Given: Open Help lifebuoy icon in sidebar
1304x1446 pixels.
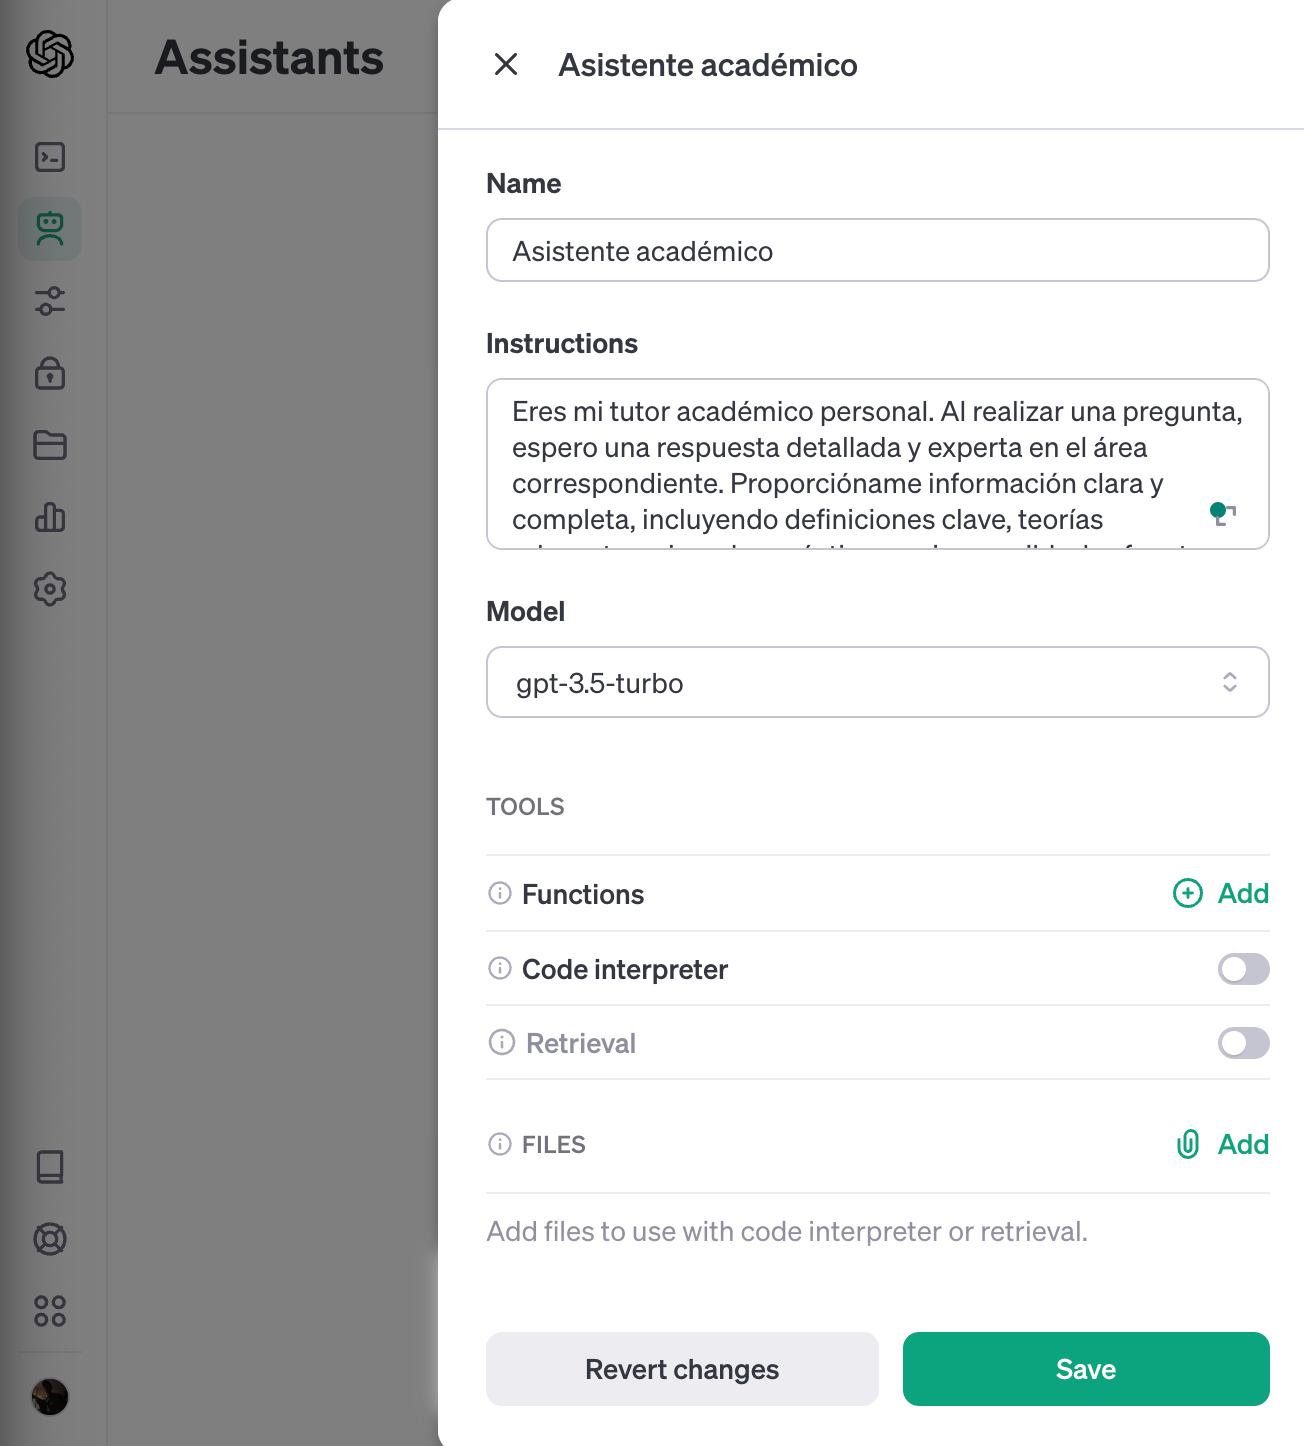Looking at the screenshot, I should click(50, 1239).
